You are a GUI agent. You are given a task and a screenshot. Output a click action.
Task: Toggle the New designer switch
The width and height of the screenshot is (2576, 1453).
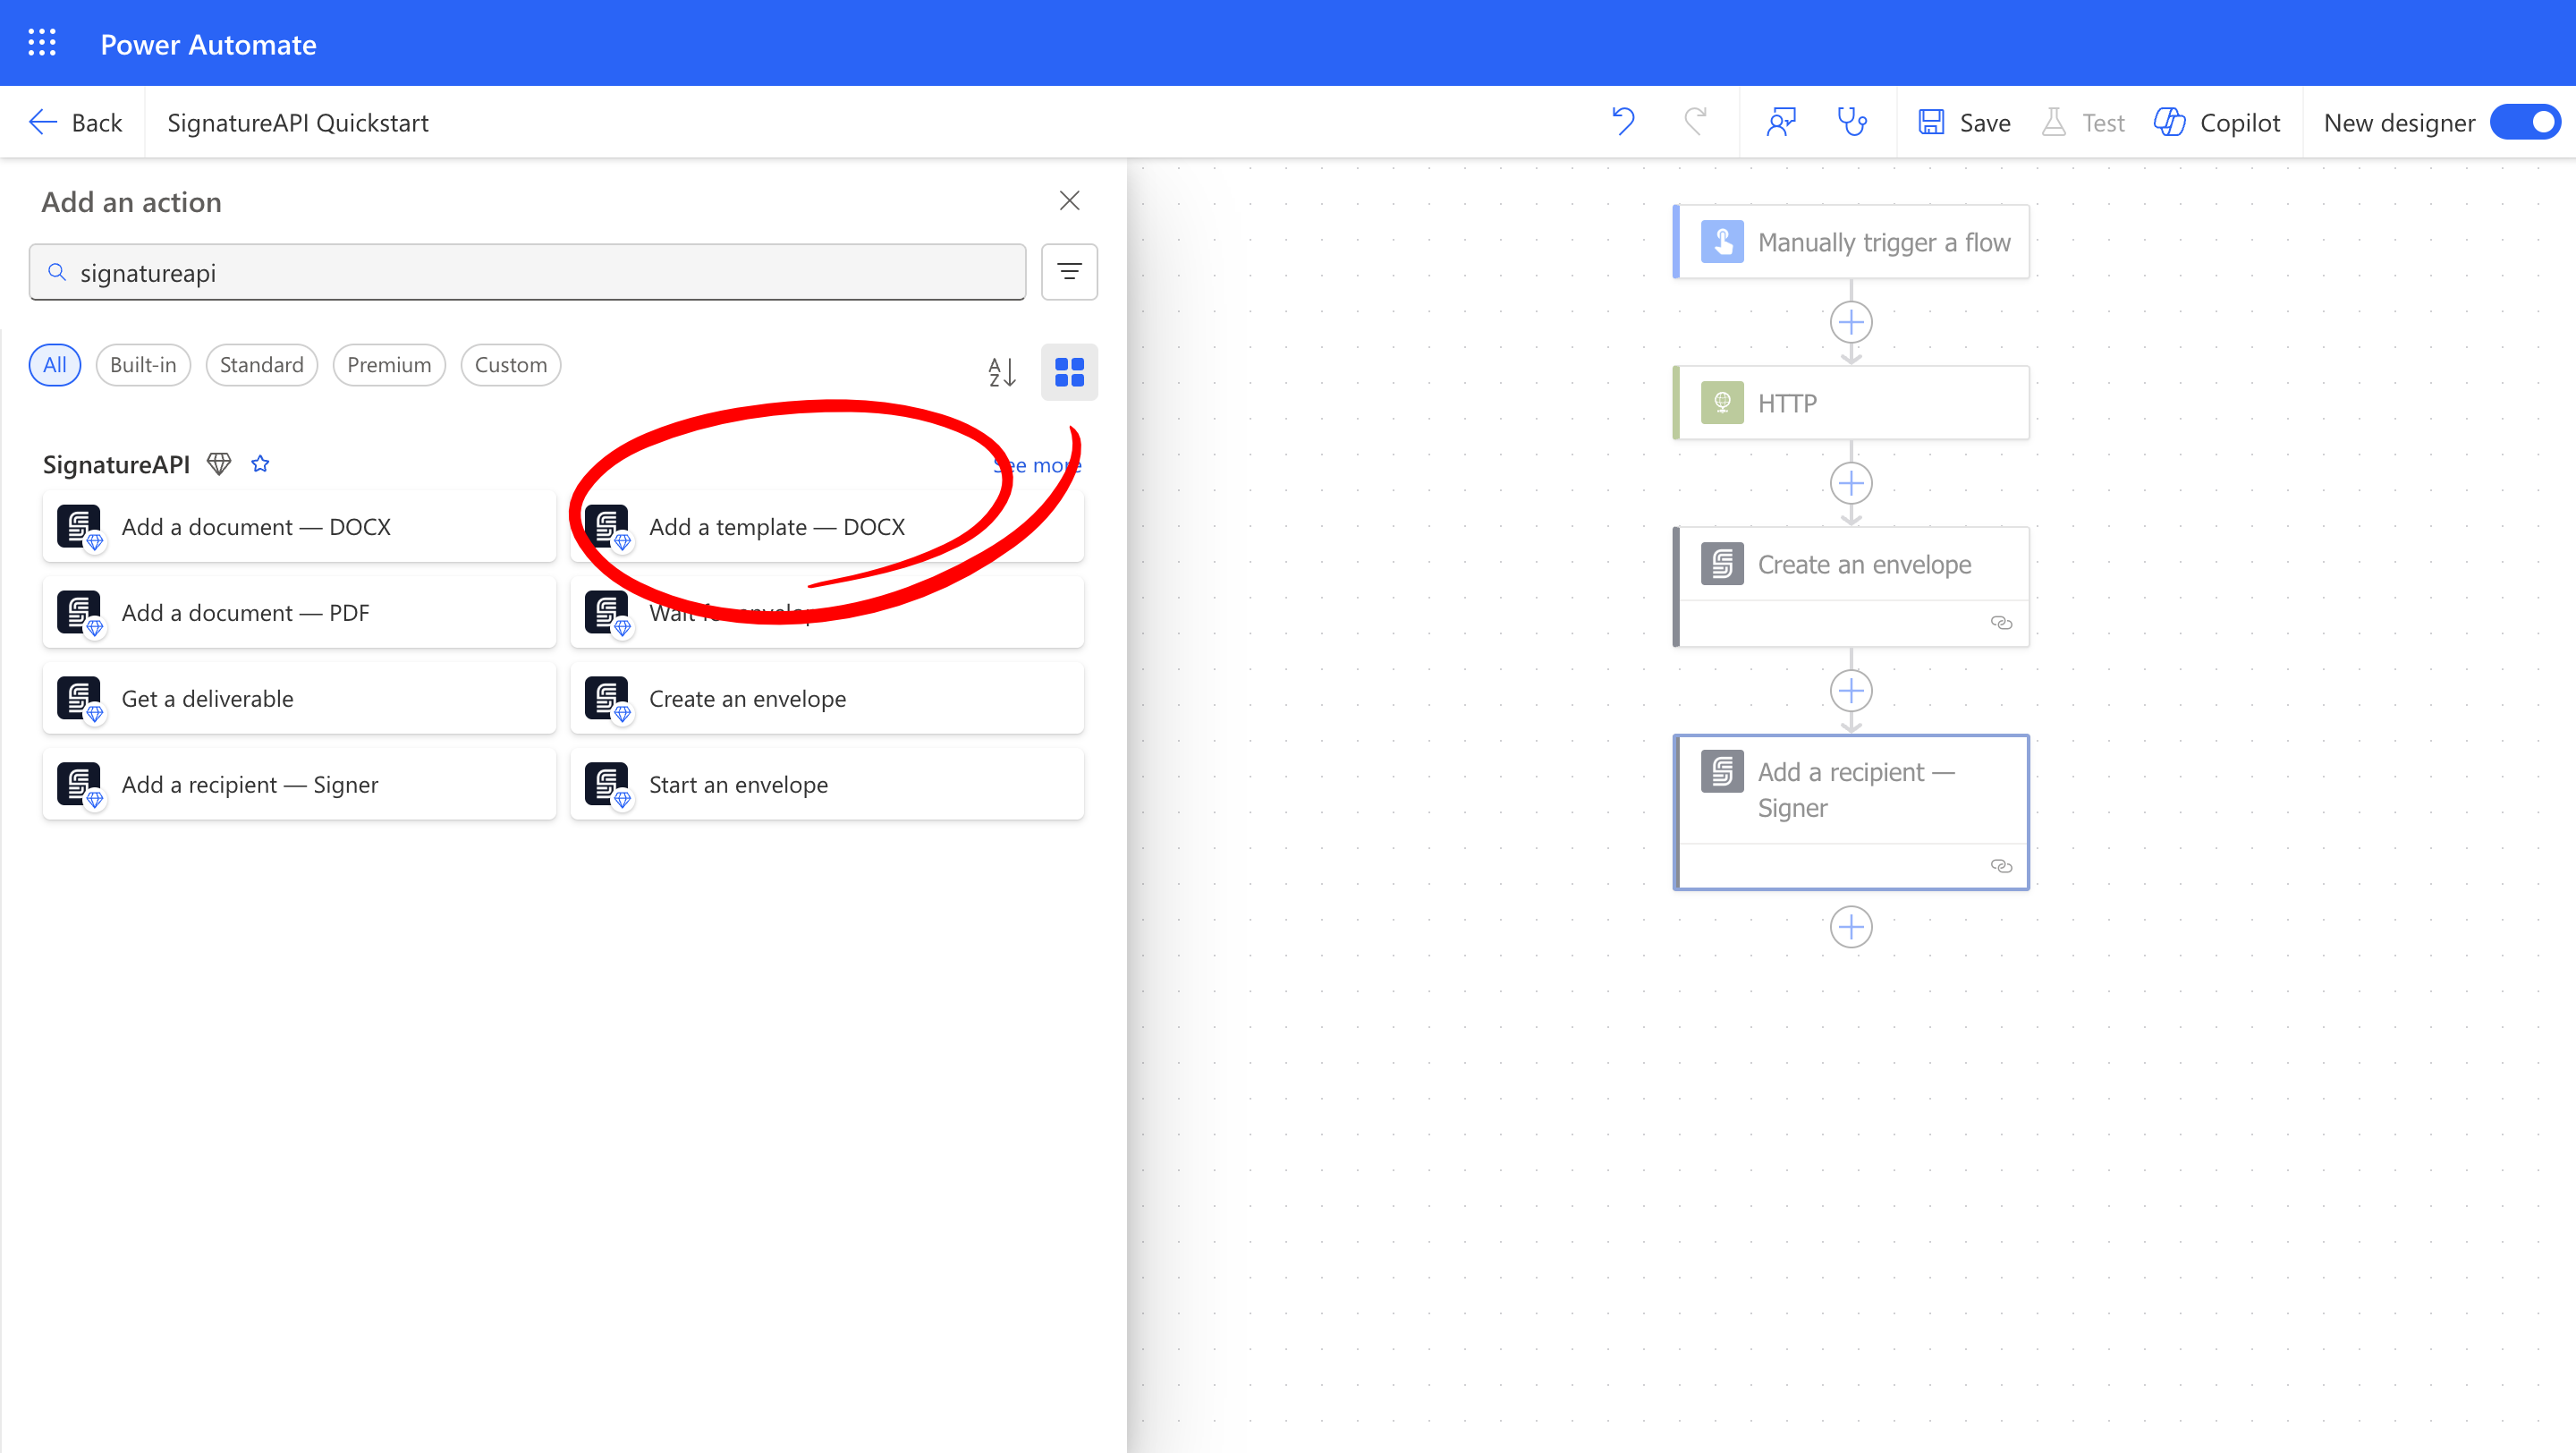(2526, 122)
